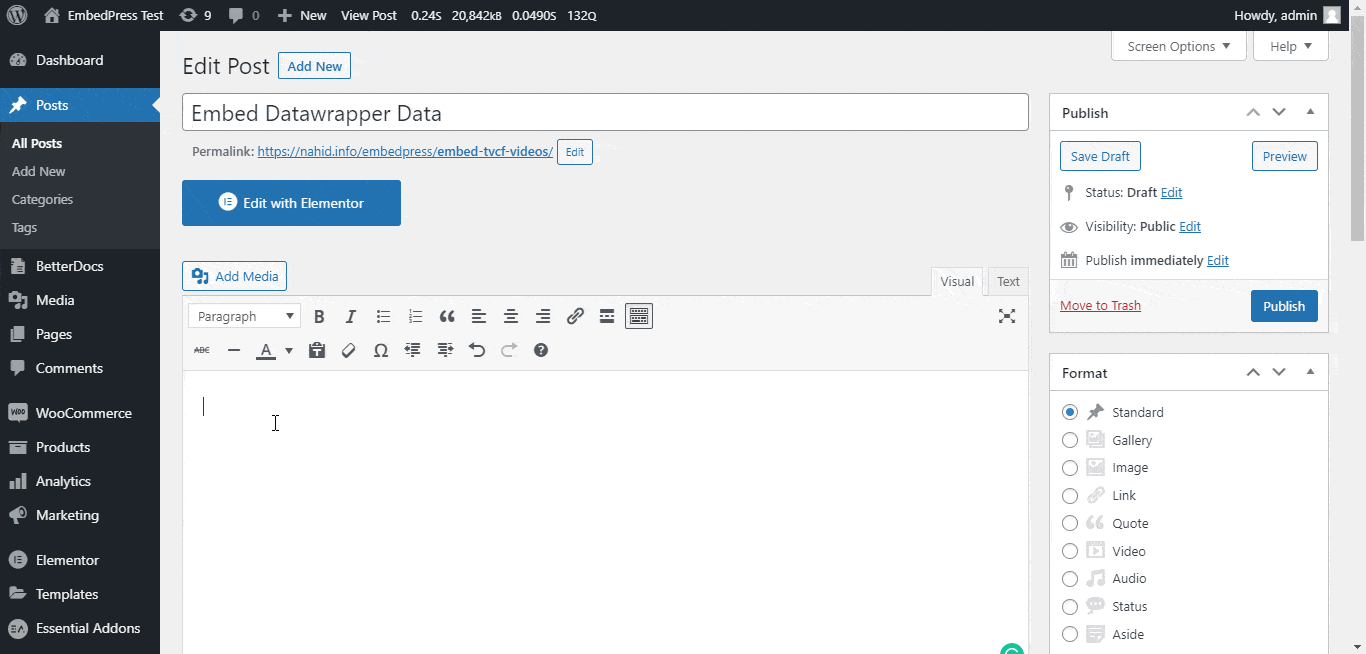
Task: Select the Status post format
Action: (1070, 606)
